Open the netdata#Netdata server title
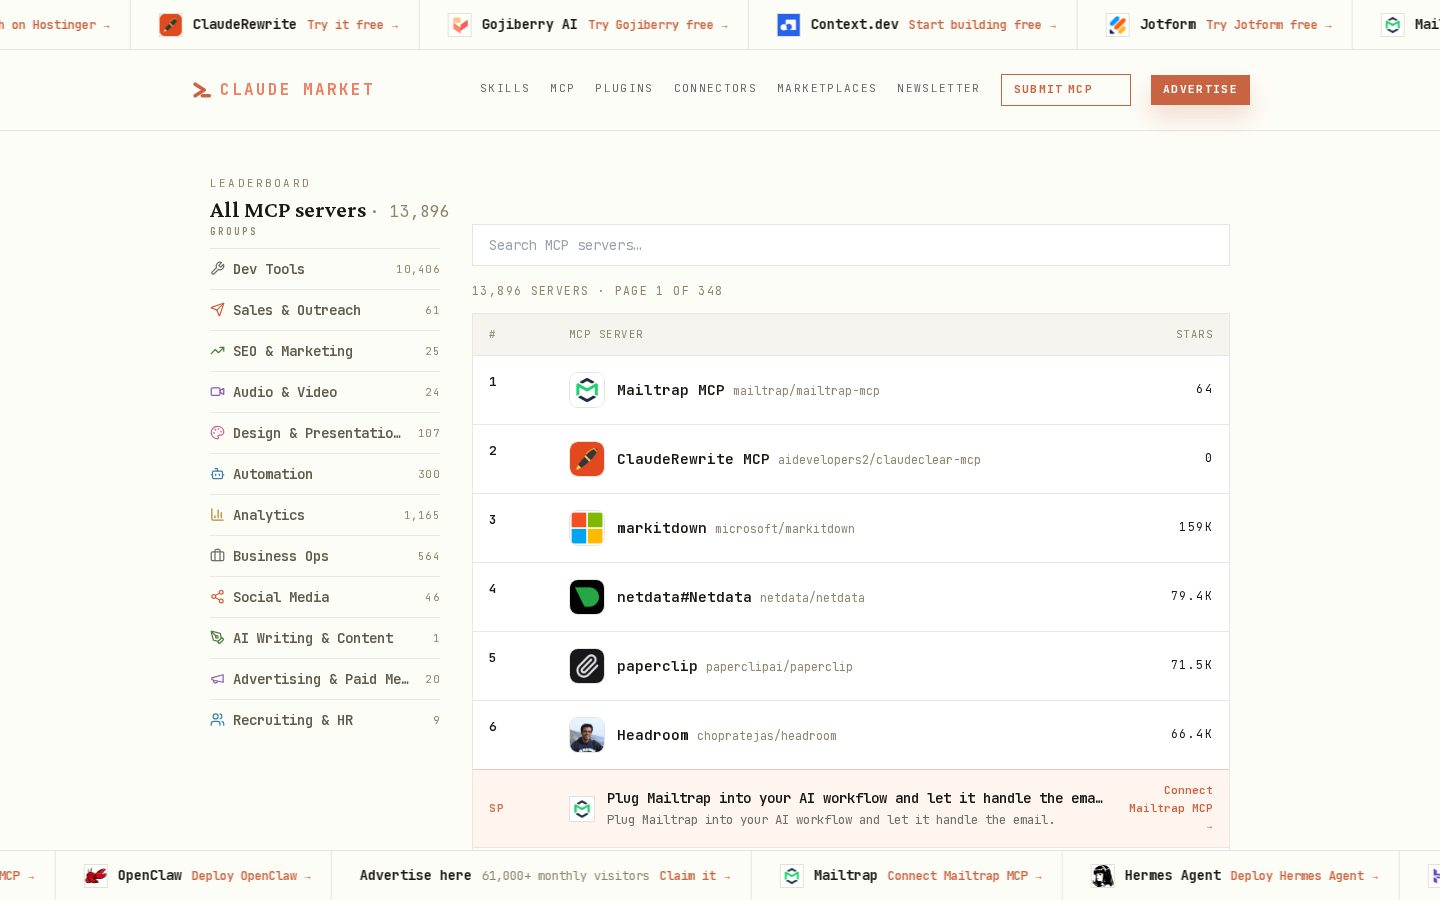Image resolution: width=1440 pixels, height=900 pixels. [x=684, y=597]
